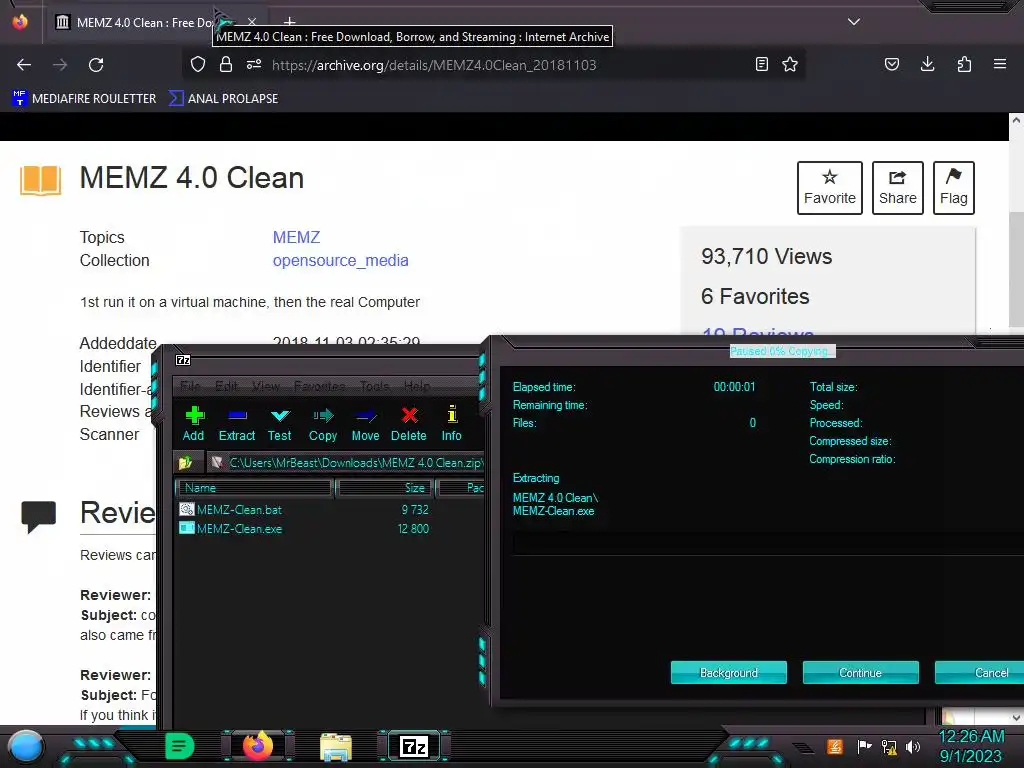Image resolution: width=1024 pixels, height=768 pixels.
Task: Open the Firefox hamburger menu
Action: (x=1000, y=64)
